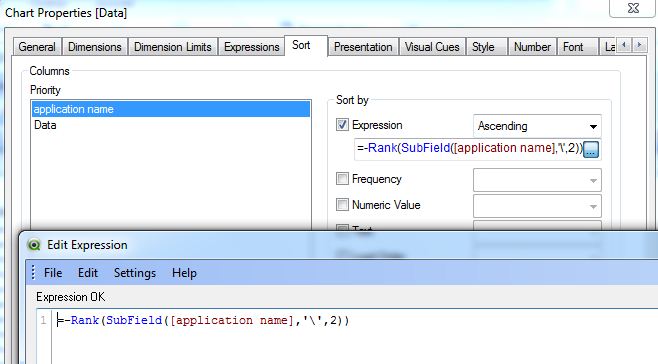Image resolution: width=658 pixels, height=364 pixels.
Task: Switch to the Dimensions tab
Action: [x=95, y=47]
